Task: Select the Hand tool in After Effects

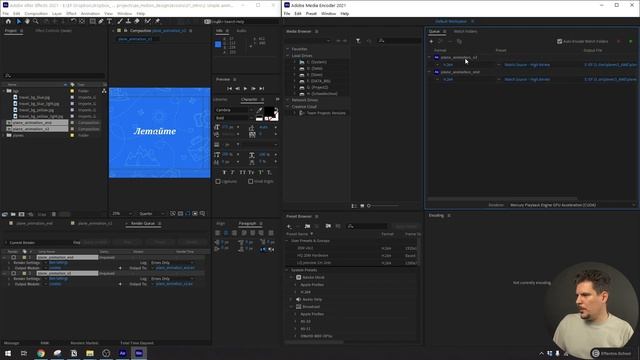Action: click(x=27, y=21)
